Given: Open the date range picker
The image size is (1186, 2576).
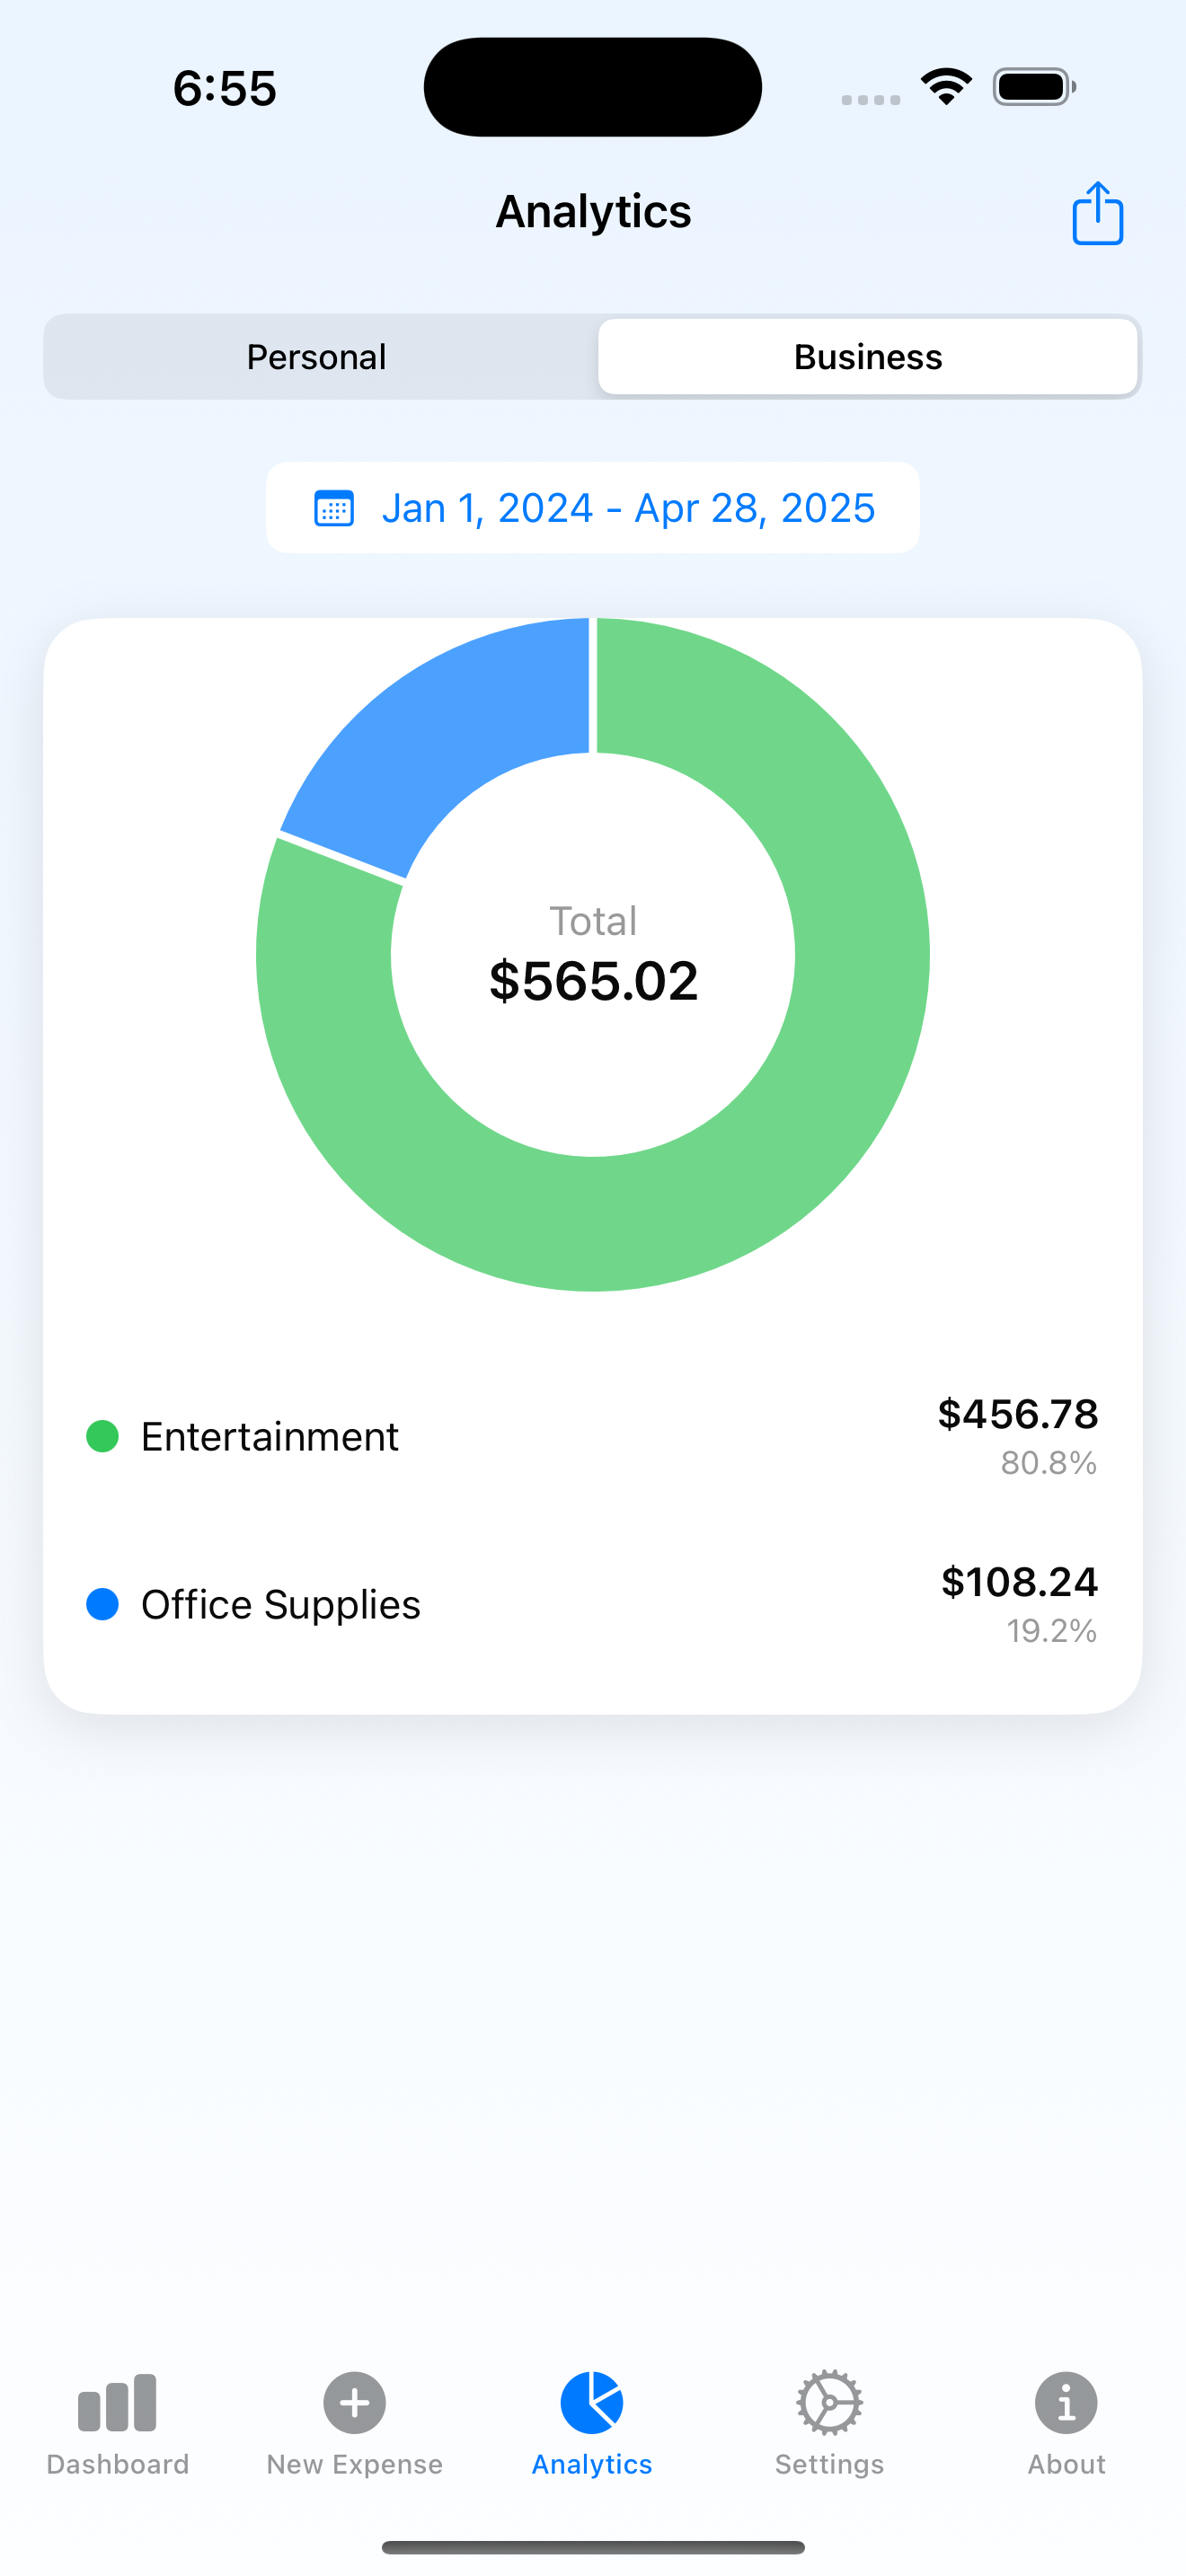Looking at the screenshot, I should coord(628,508).
